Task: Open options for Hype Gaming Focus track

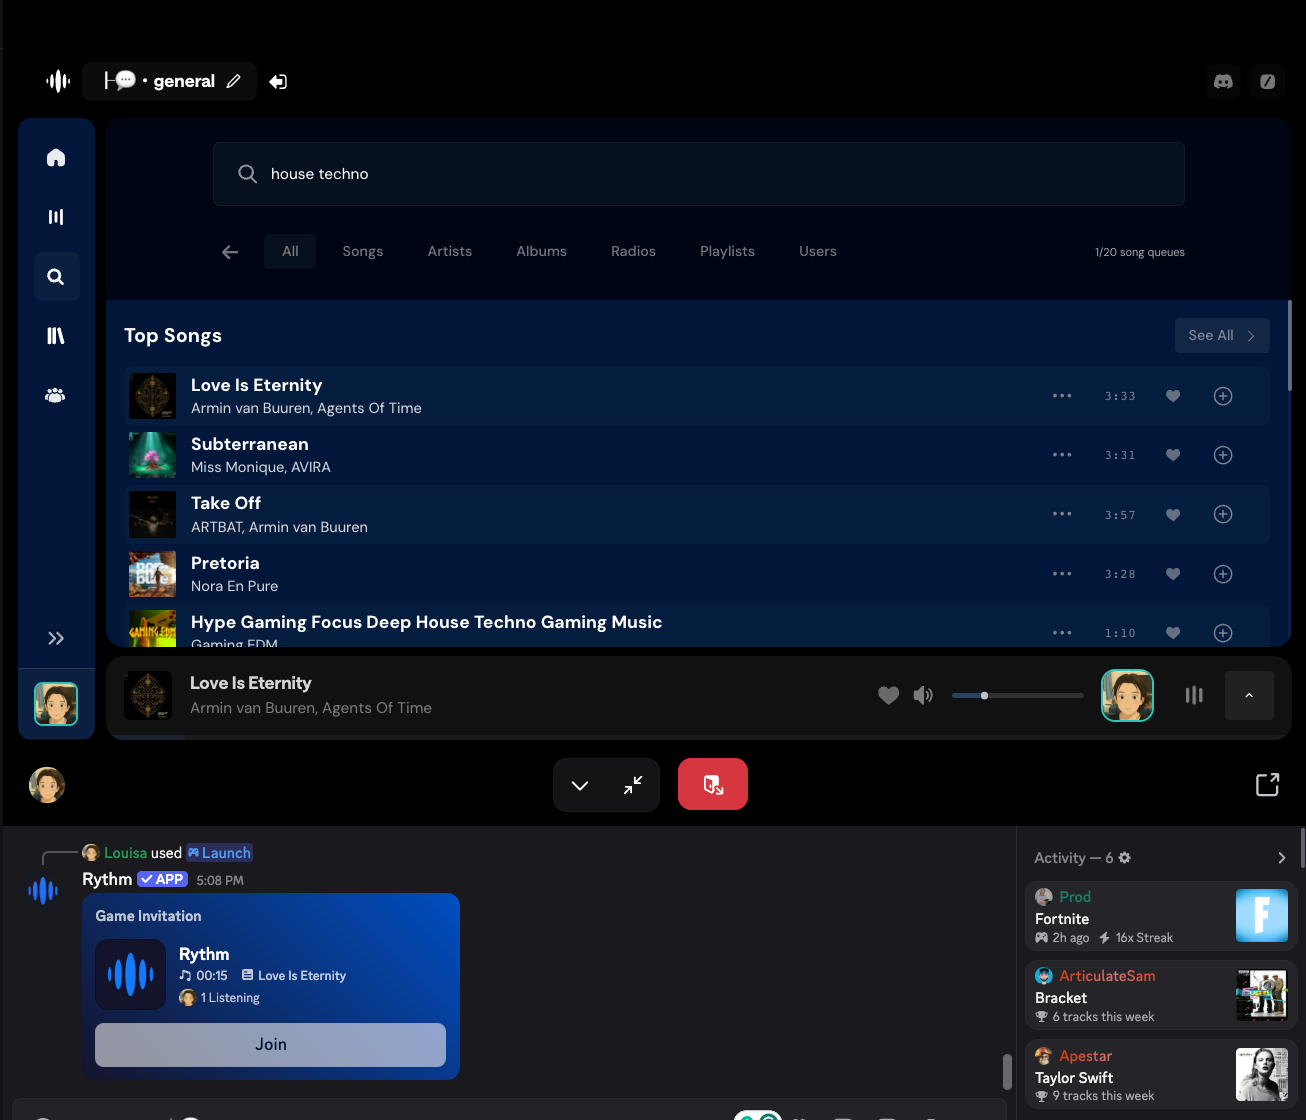Action: tap(1062, 633)
